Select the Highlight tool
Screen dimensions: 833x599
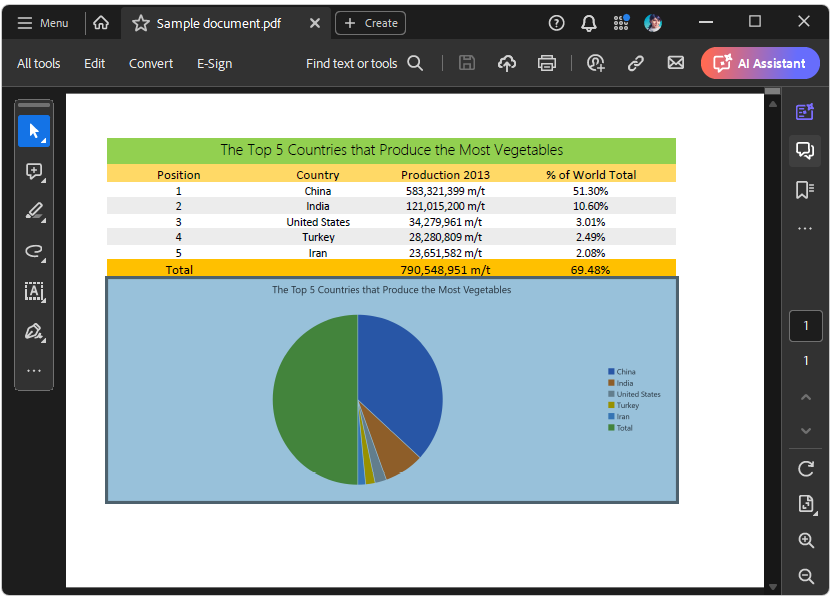[34, 211]
